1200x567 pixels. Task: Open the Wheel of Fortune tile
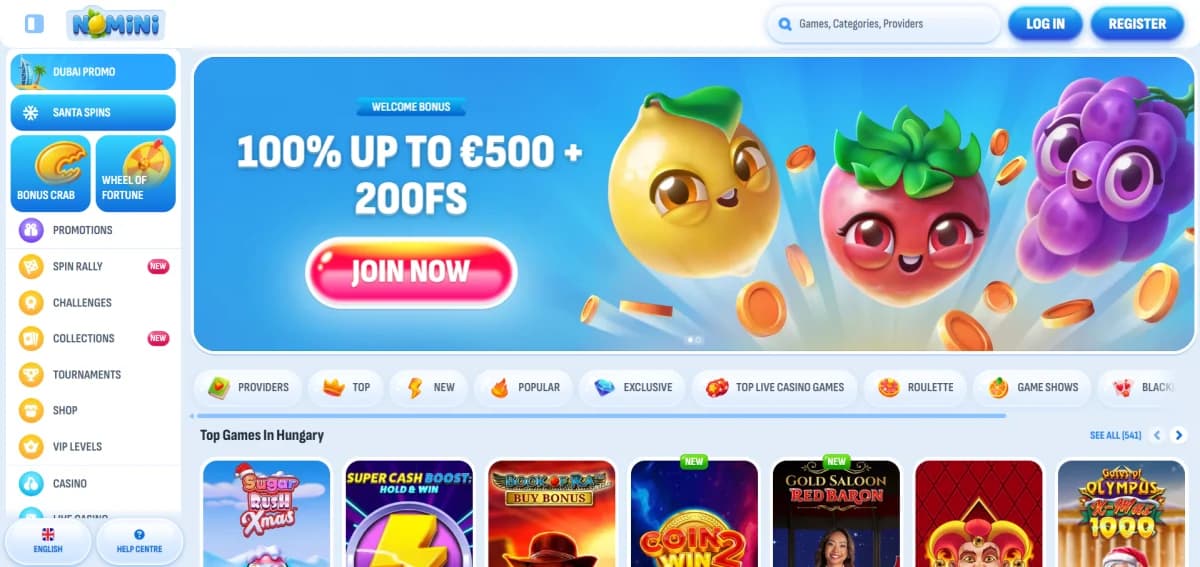[x=135, y=173]
